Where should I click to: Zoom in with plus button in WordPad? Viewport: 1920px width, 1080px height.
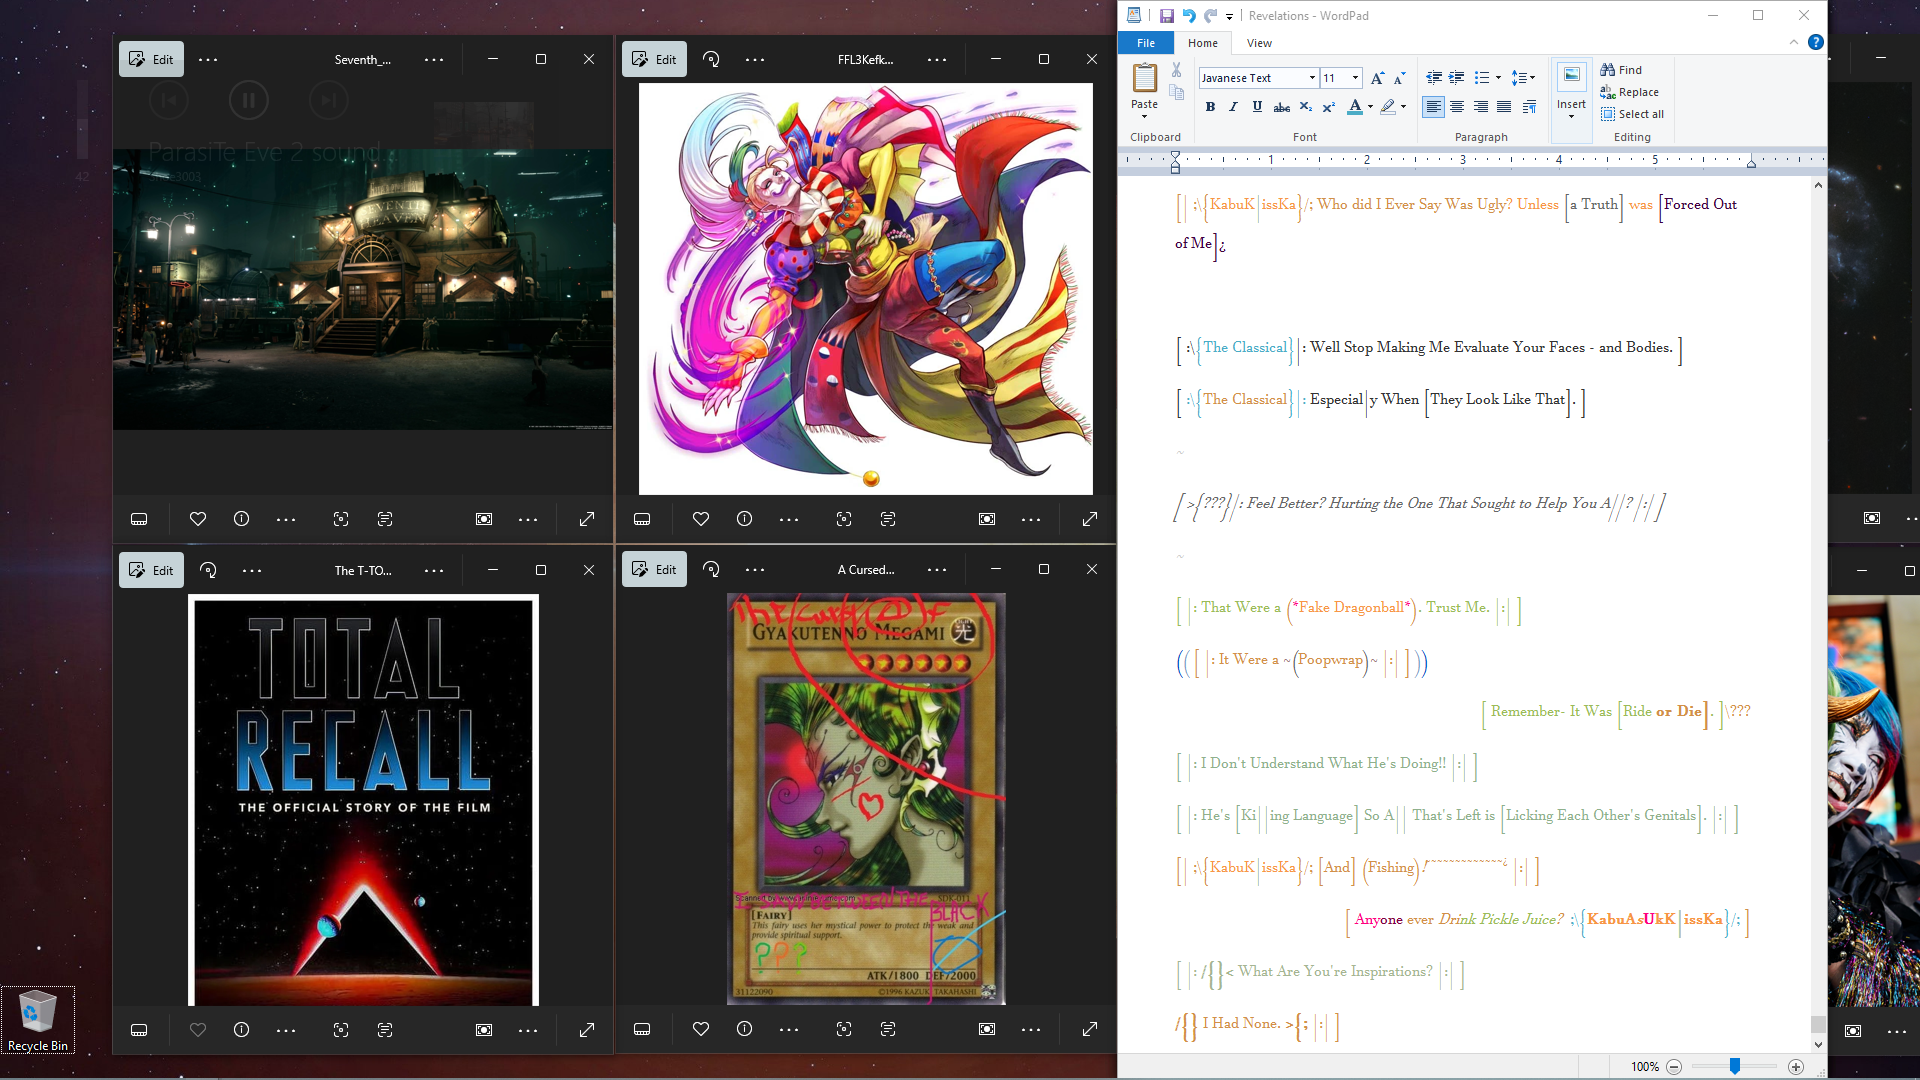coord(1796,1067)
